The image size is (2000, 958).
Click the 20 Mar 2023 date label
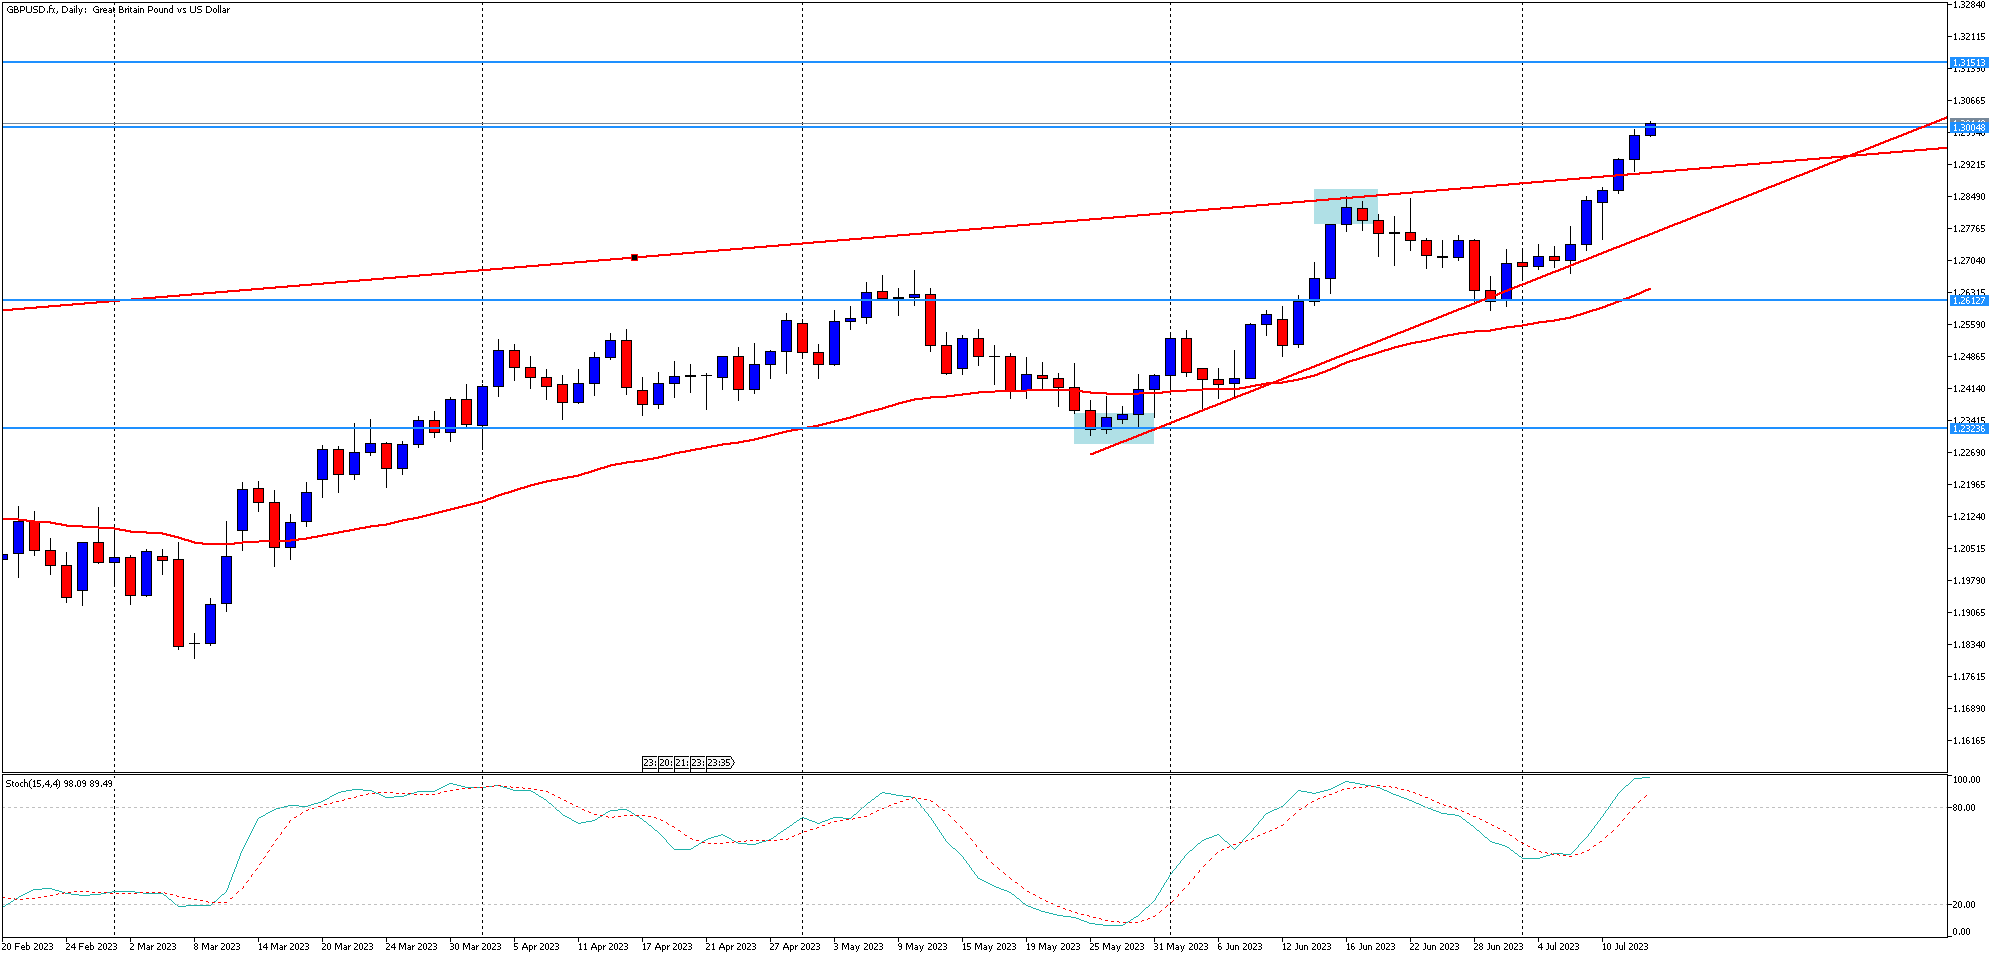click(x=347, y=946)
